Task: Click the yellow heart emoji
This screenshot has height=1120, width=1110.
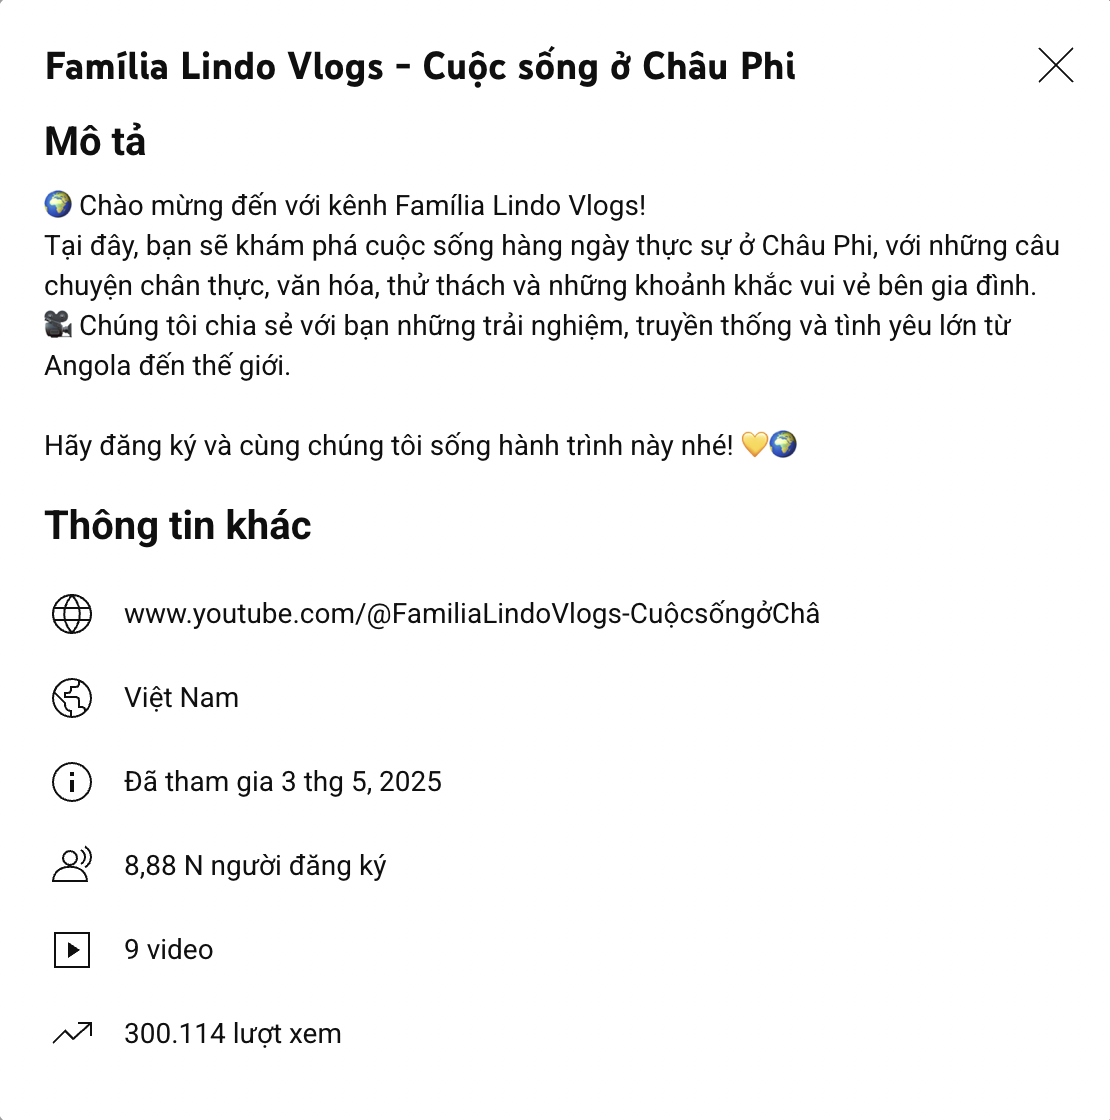Action: [754, 445]
